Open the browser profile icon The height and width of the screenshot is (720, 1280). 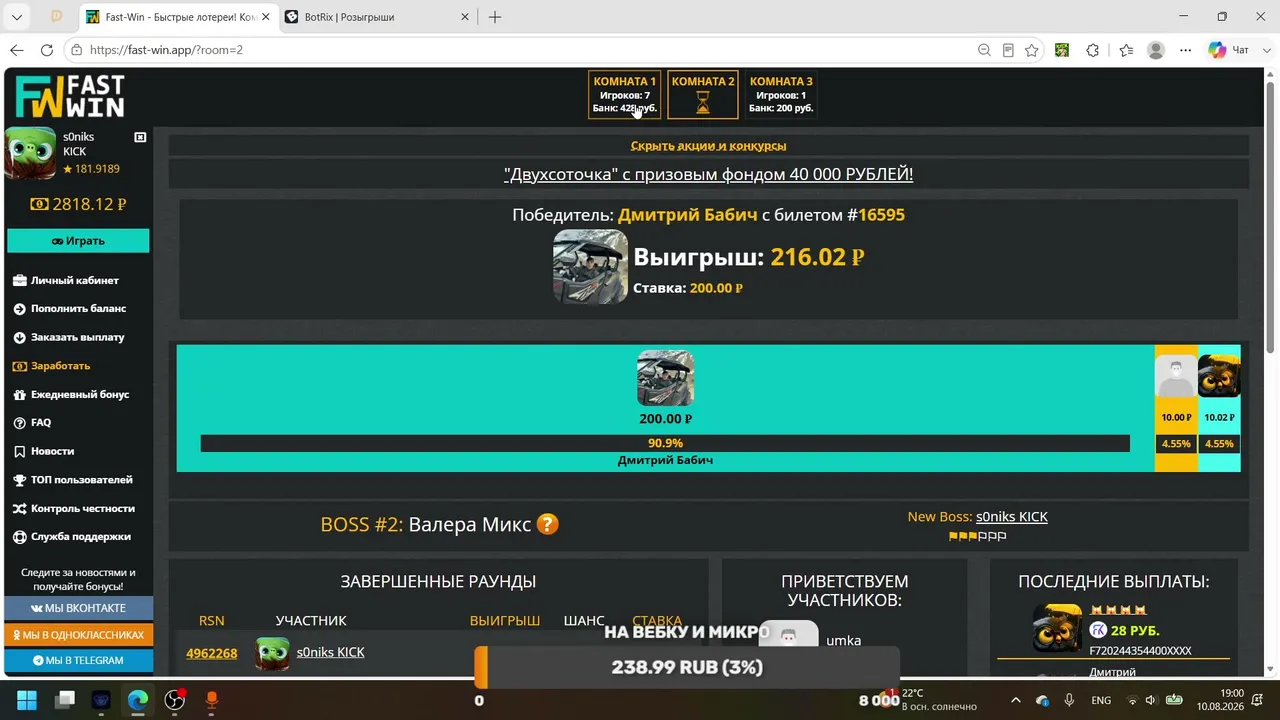click(1156, 50)
